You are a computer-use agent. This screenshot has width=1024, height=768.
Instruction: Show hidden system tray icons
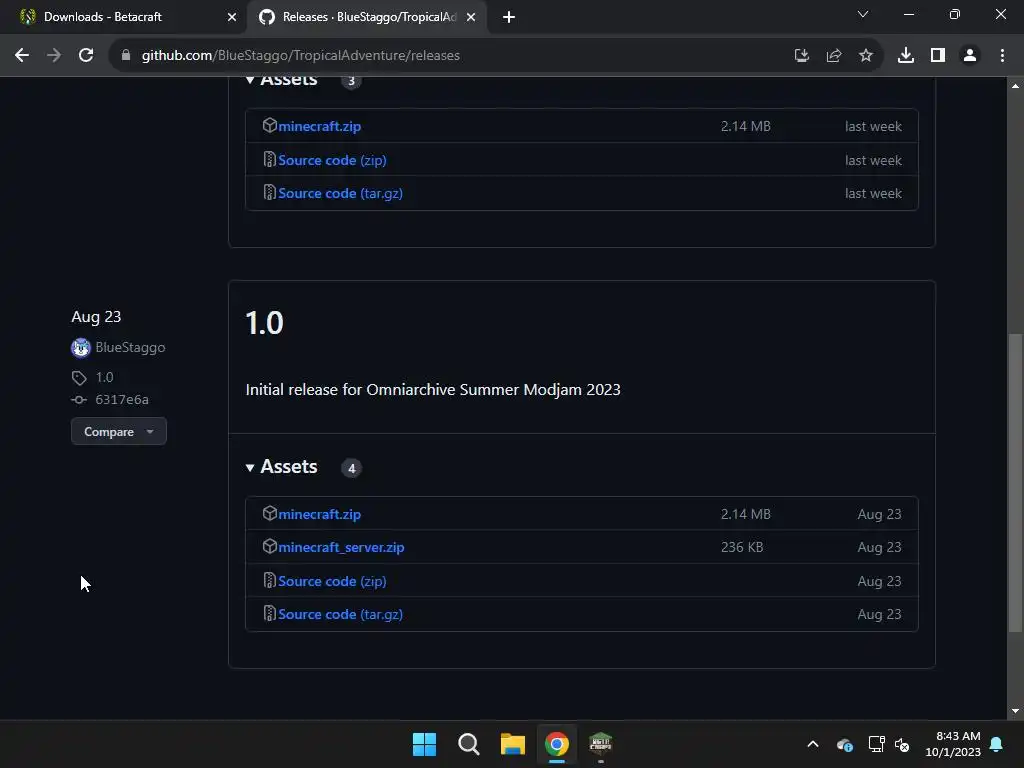click(x=813, y=744)
